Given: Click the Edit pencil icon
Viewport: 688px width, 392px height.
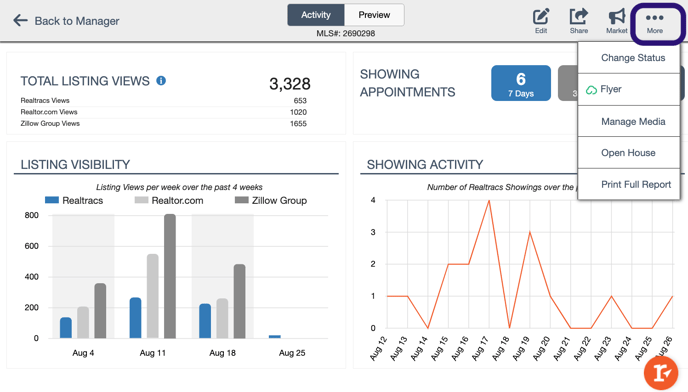Looking at the screenshot, I should 541,17.
